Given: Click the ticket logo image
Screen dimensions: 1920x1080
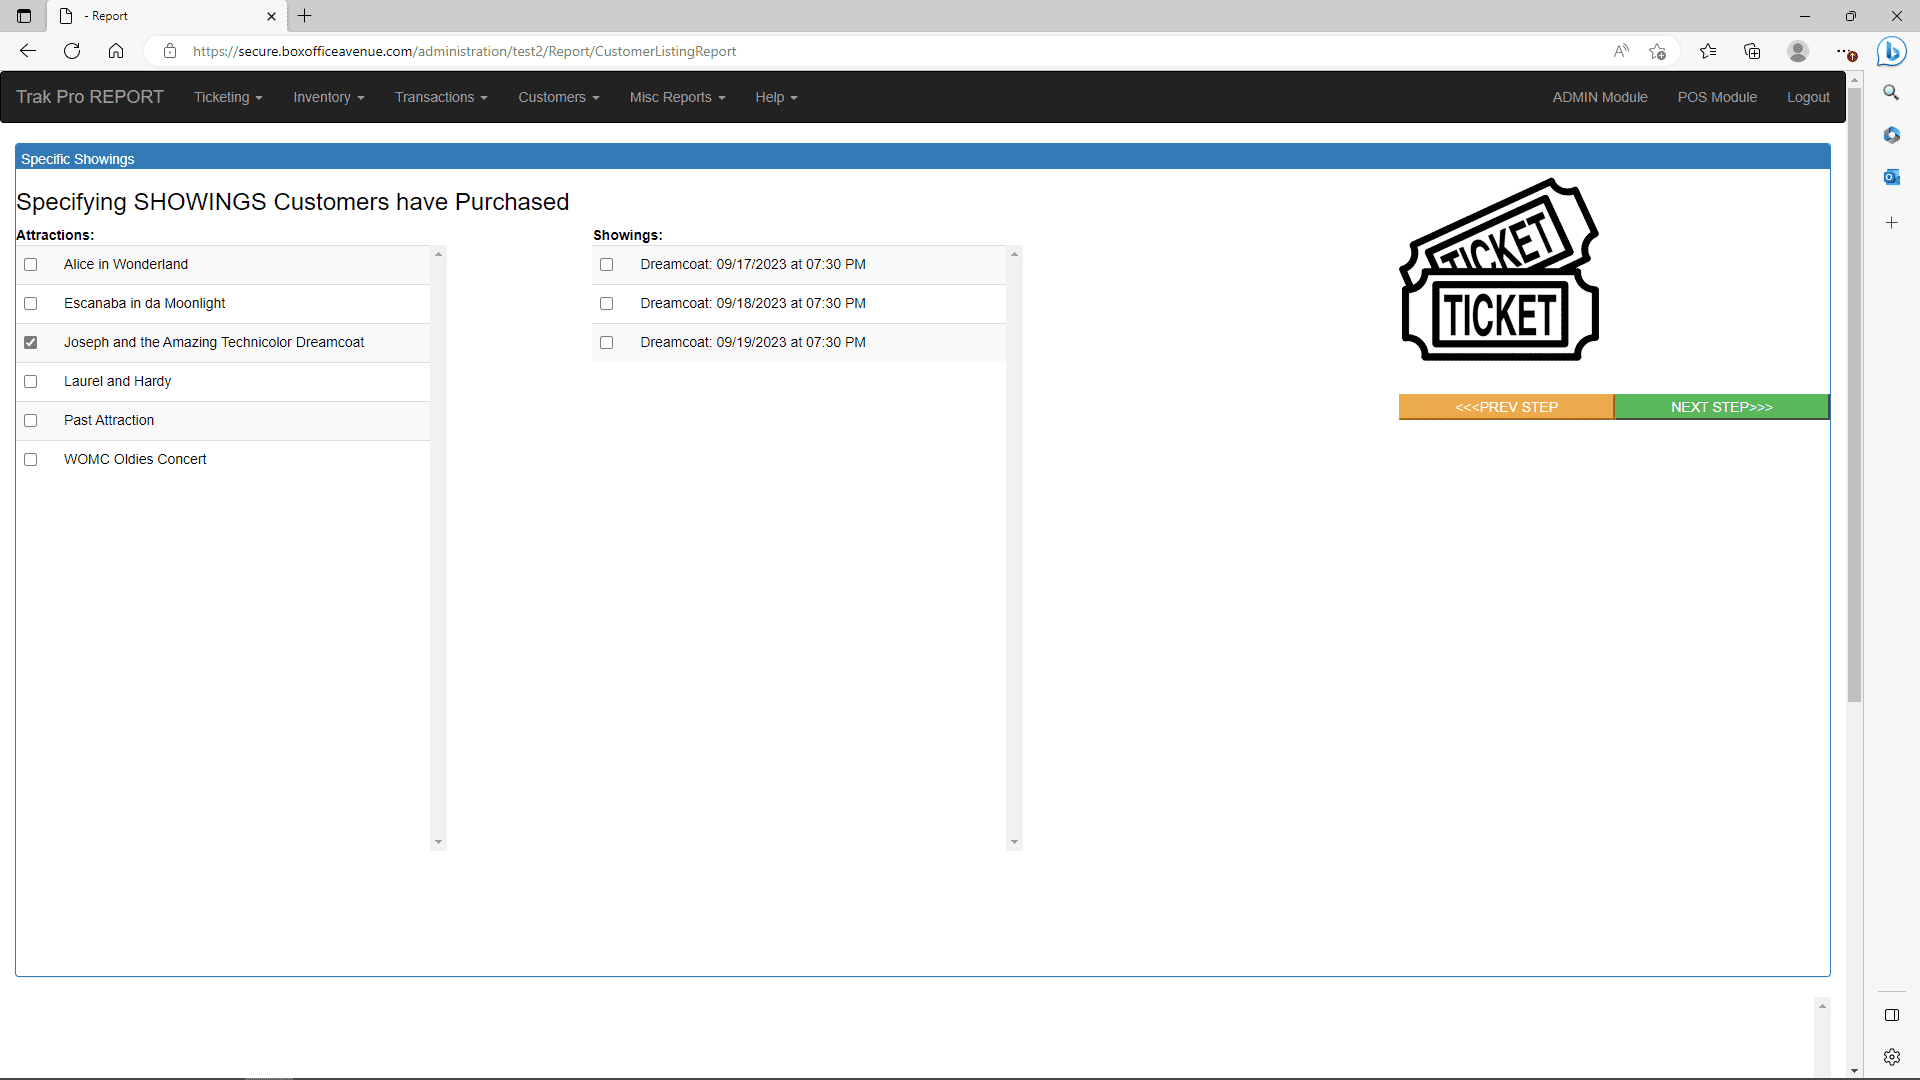Looking at the screenshot, I should tap(1499, 270).
